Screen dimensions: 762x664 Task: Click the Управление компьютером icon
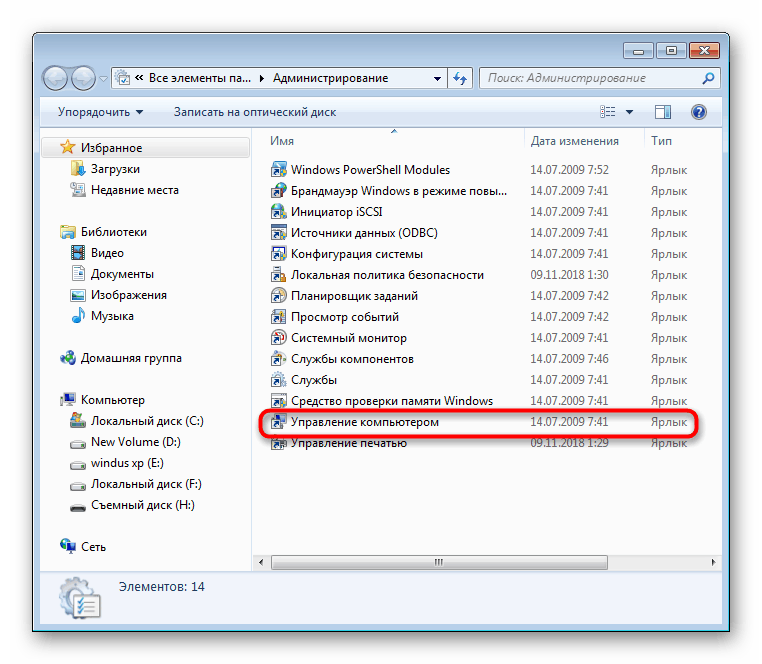tap(278, 422)
